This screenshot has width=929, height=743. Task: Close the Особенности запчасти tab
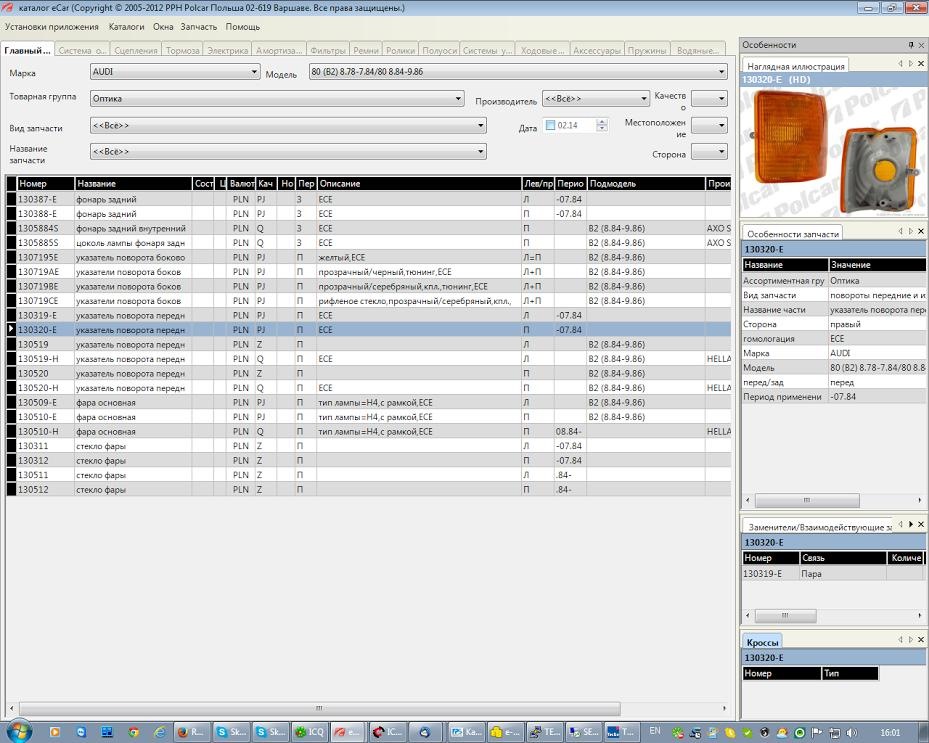tap(921, 231)
